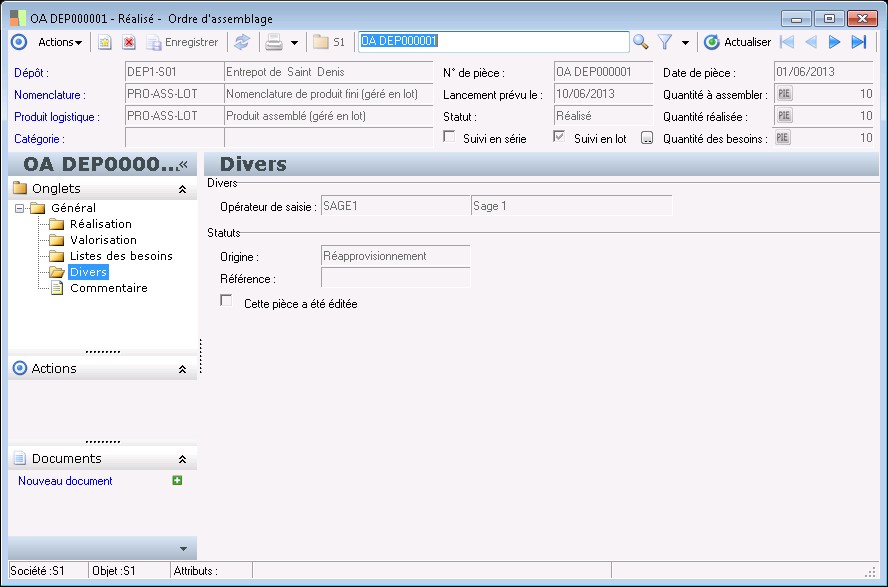
Task: Click the Dépôt label link
Action: (x=31, y=73)
